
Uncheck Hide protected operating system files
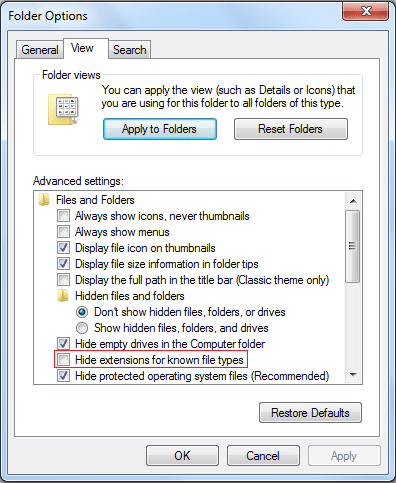tap(63, 376)
